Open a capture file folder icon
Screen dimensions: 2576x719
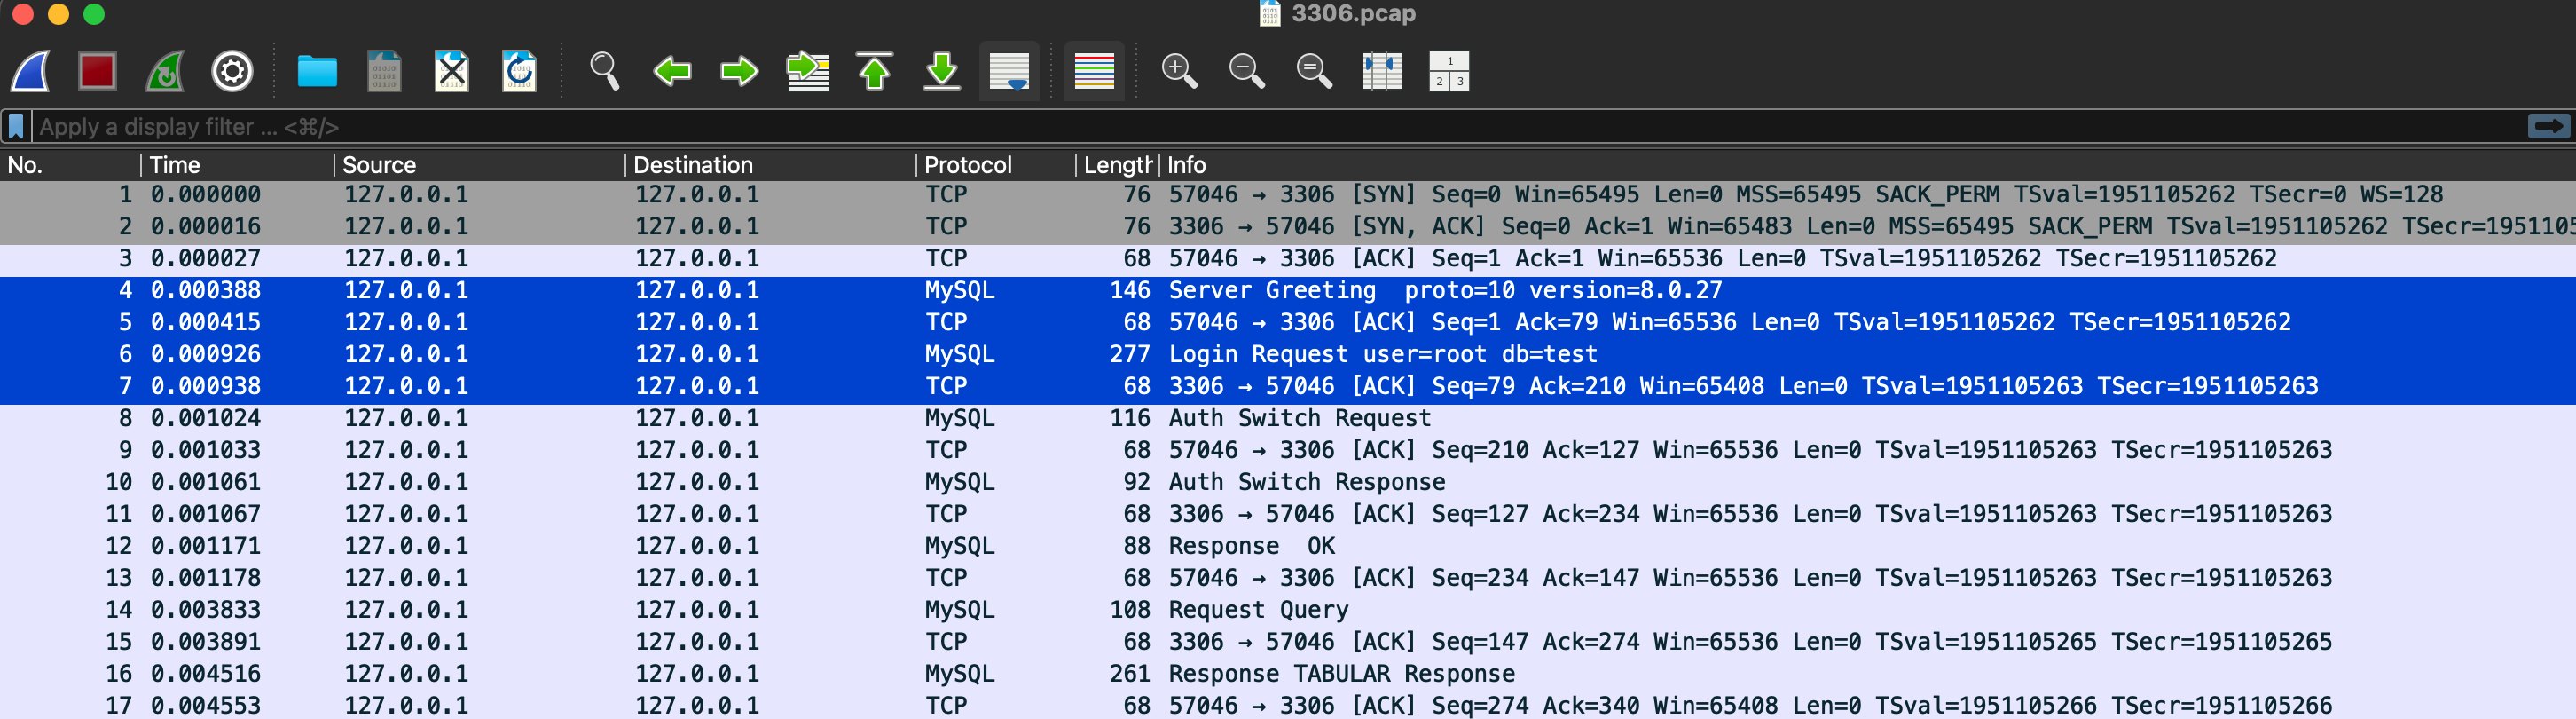tap(317, 72)
